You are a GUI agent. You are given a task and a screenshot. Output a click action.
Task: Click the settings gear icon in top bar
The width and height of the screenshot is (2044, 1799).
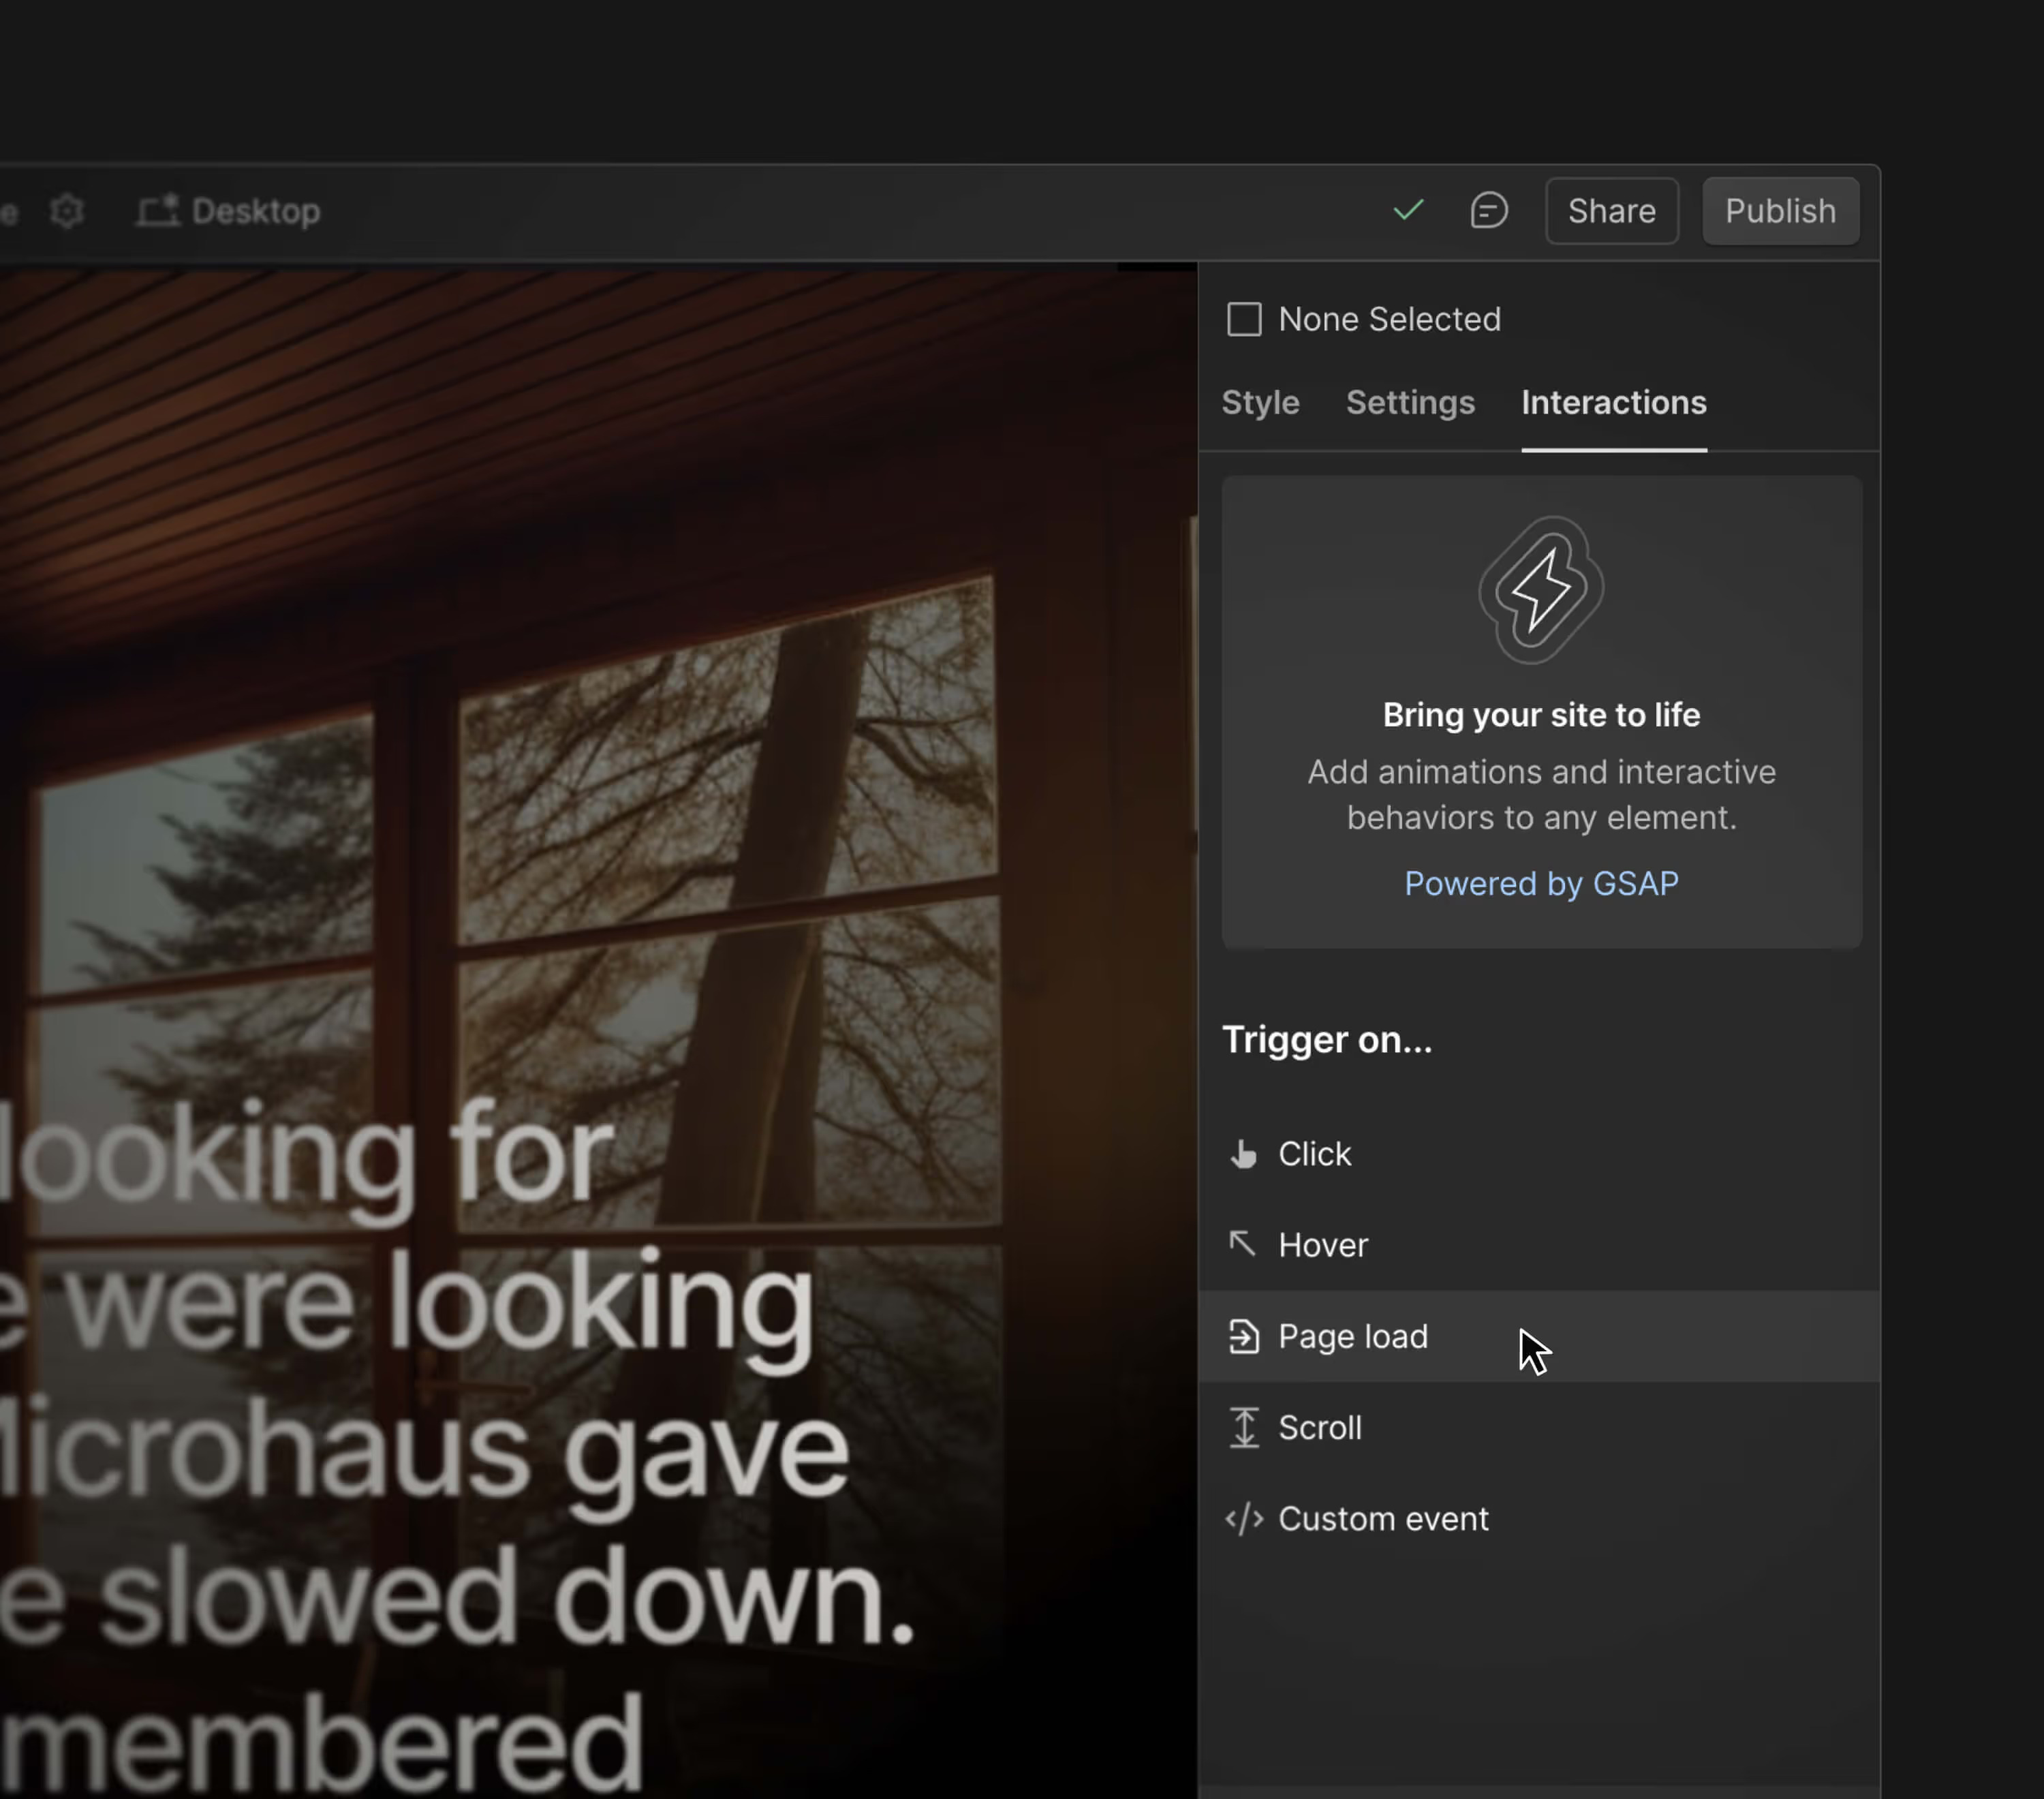click(x=67, y=211)
